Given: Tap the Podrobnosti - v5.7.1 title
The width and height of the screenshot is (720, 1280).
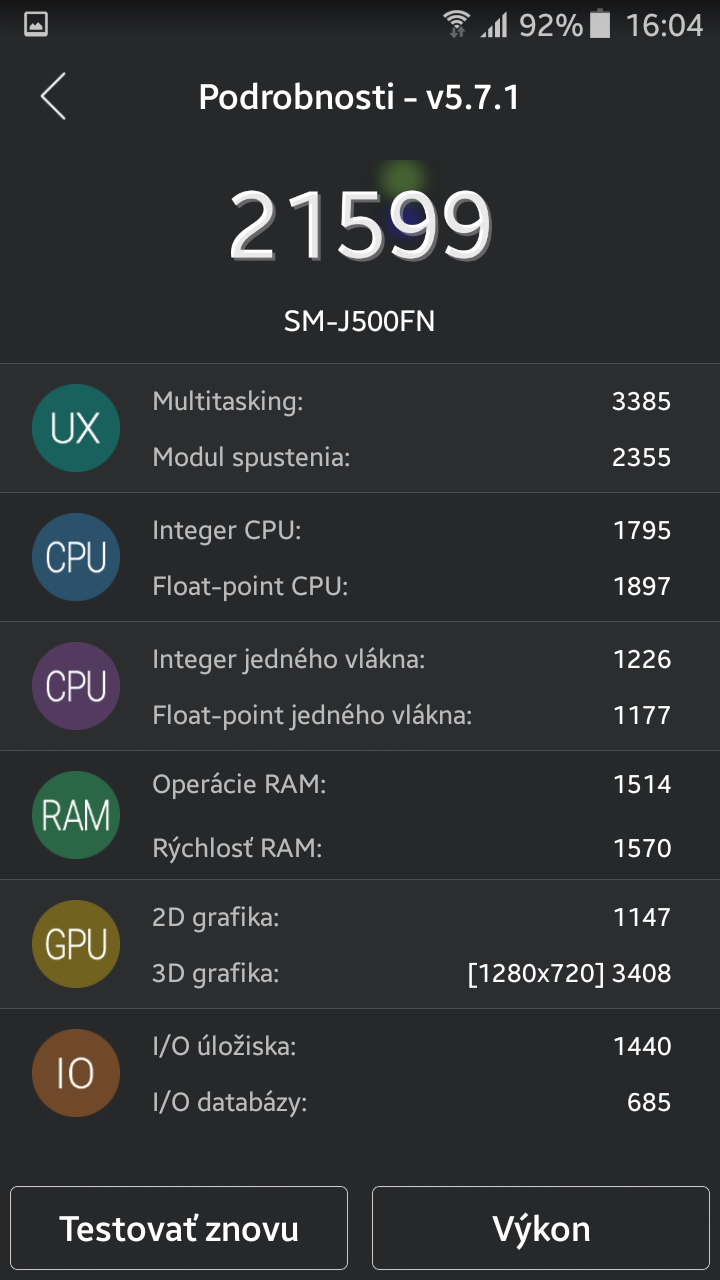Looking at the screenshot, I should [360, 98].
